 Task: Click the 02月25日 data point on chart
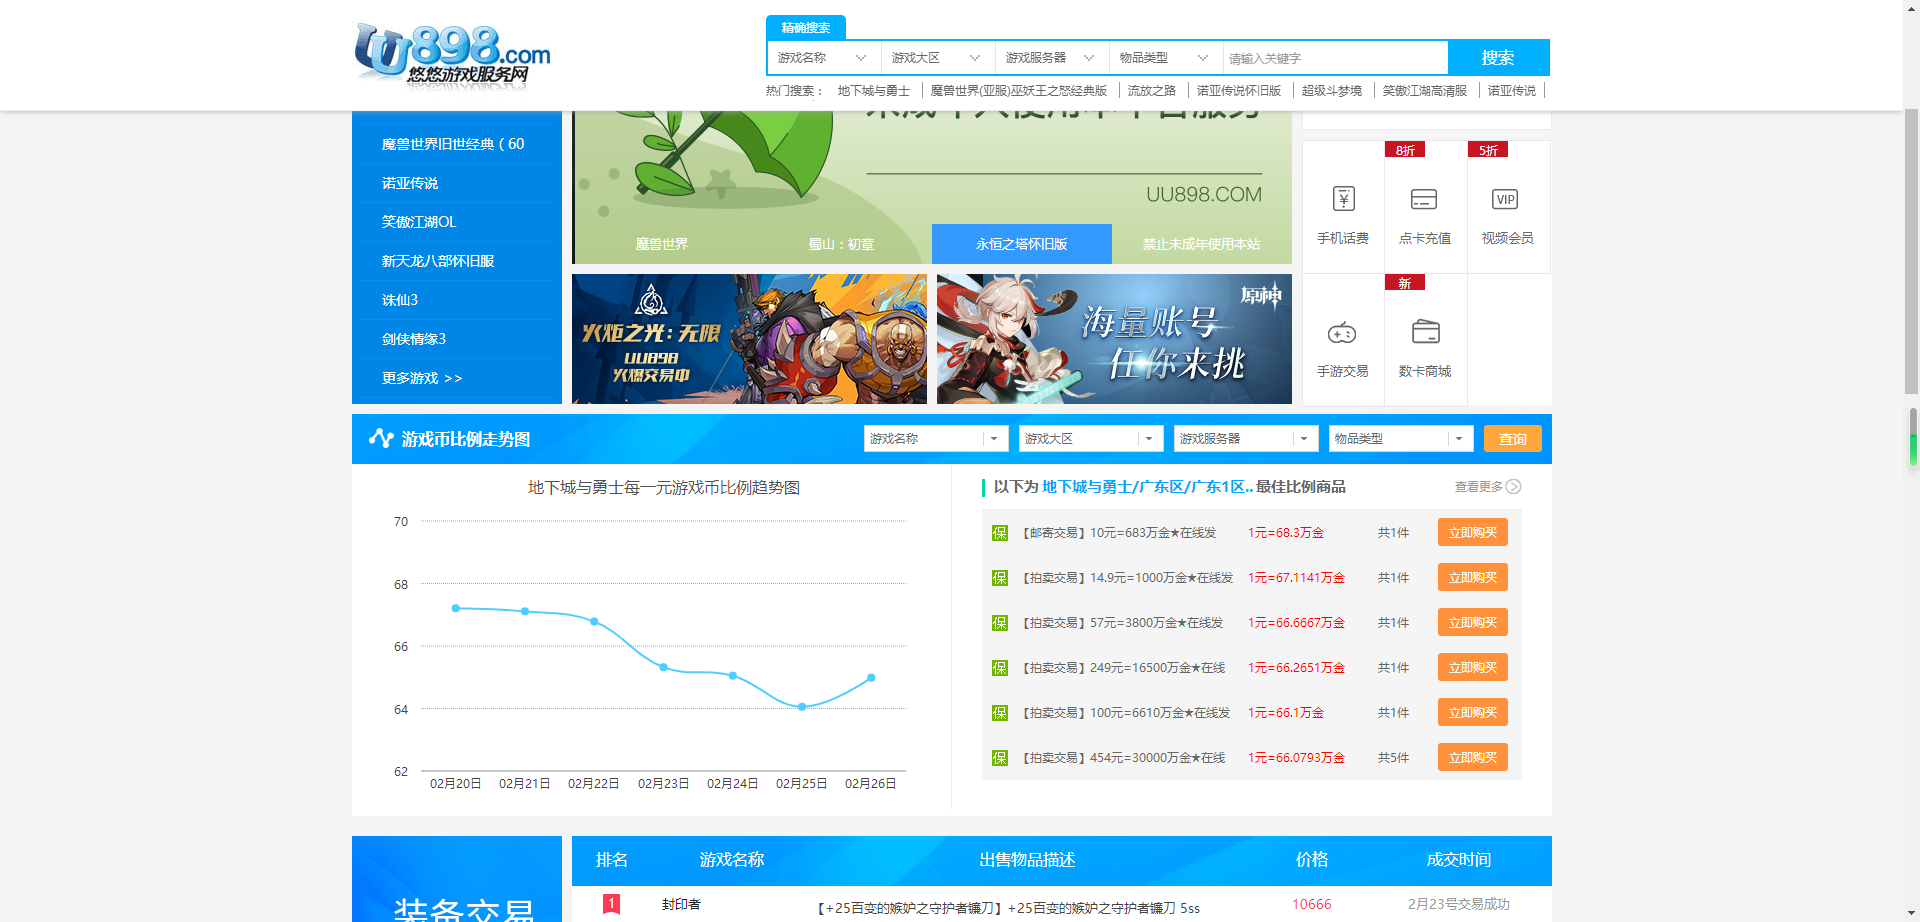(802, 707)
